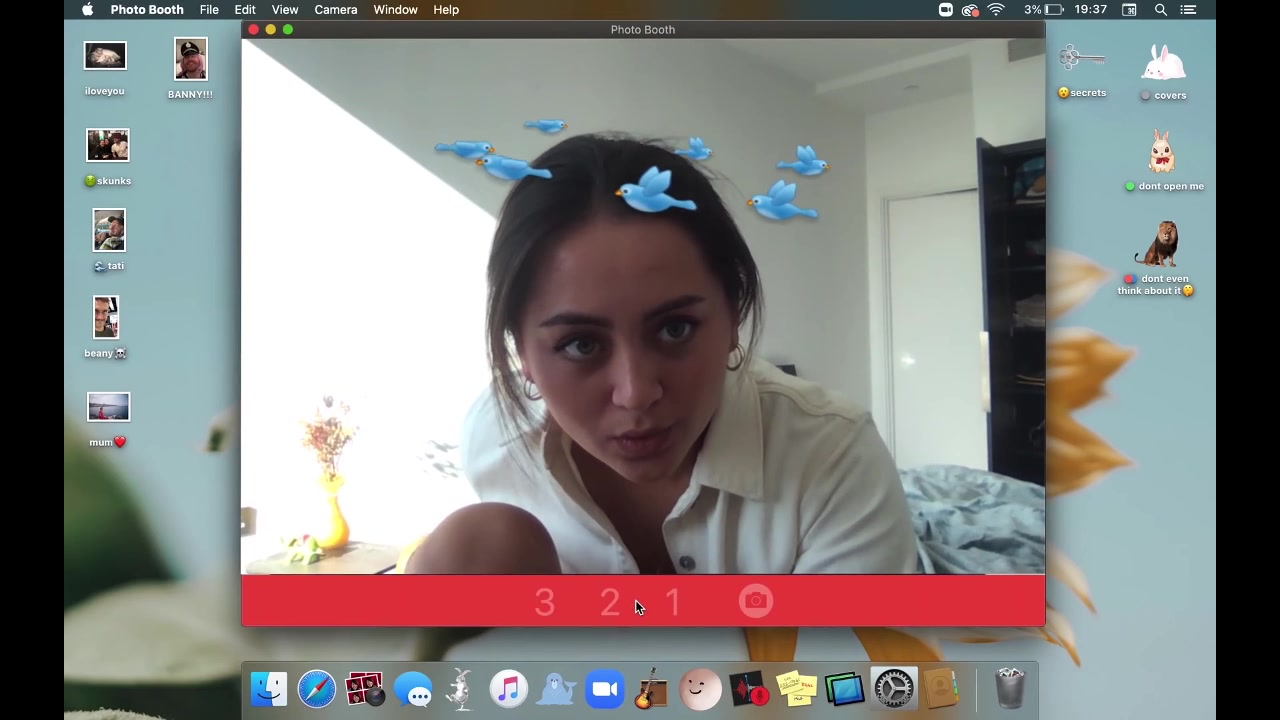The width and height of the screenshot is (1280, 720).
Task: Launch Messages from the dock
Action: (x=413, y=690)
